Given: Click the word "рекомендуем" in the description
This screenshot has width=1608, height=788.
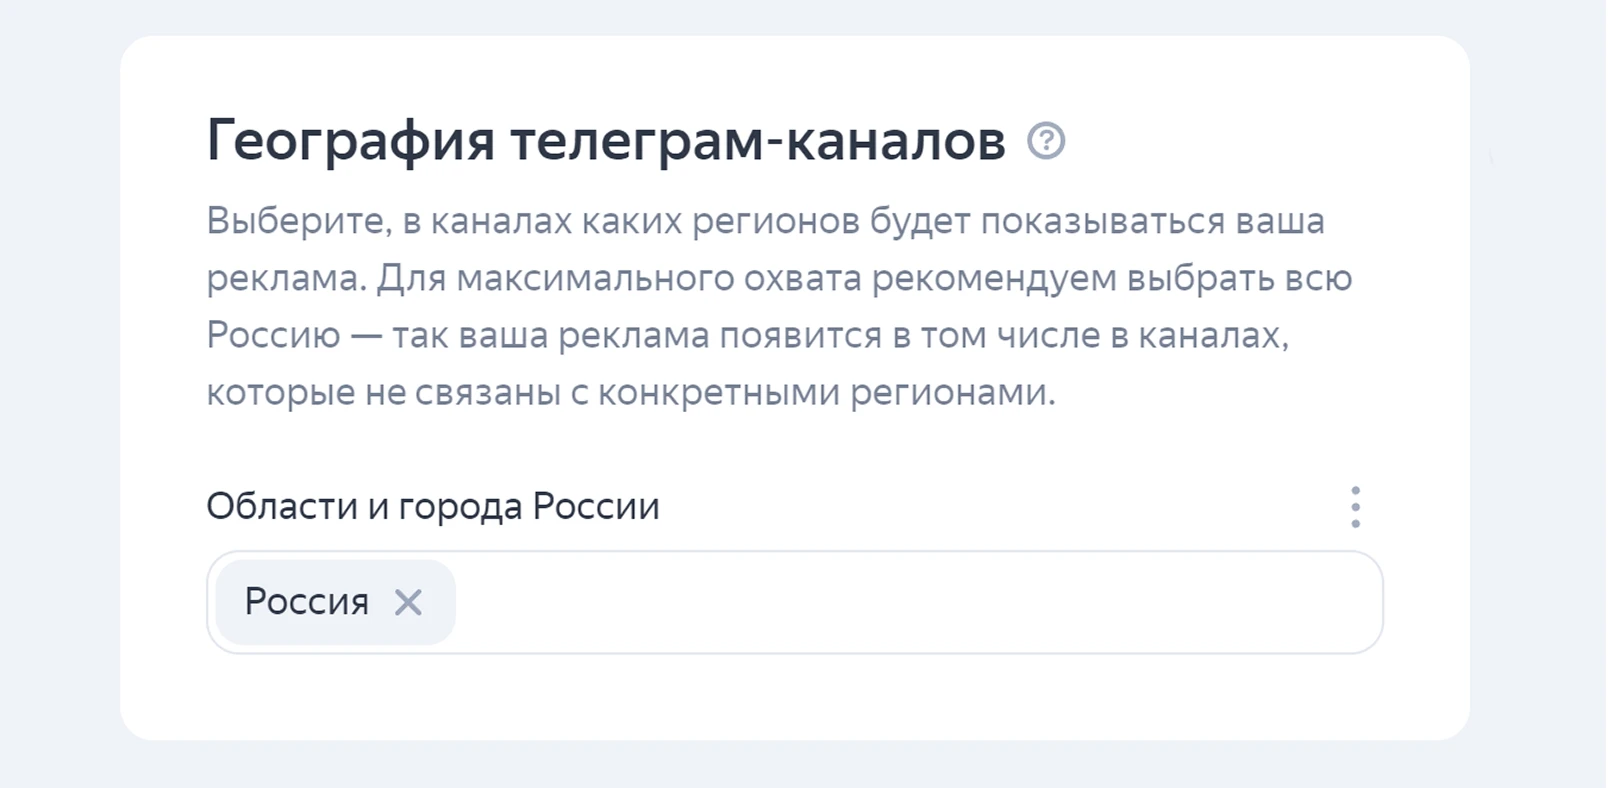Looking at the screenshot, I should 994,278.
